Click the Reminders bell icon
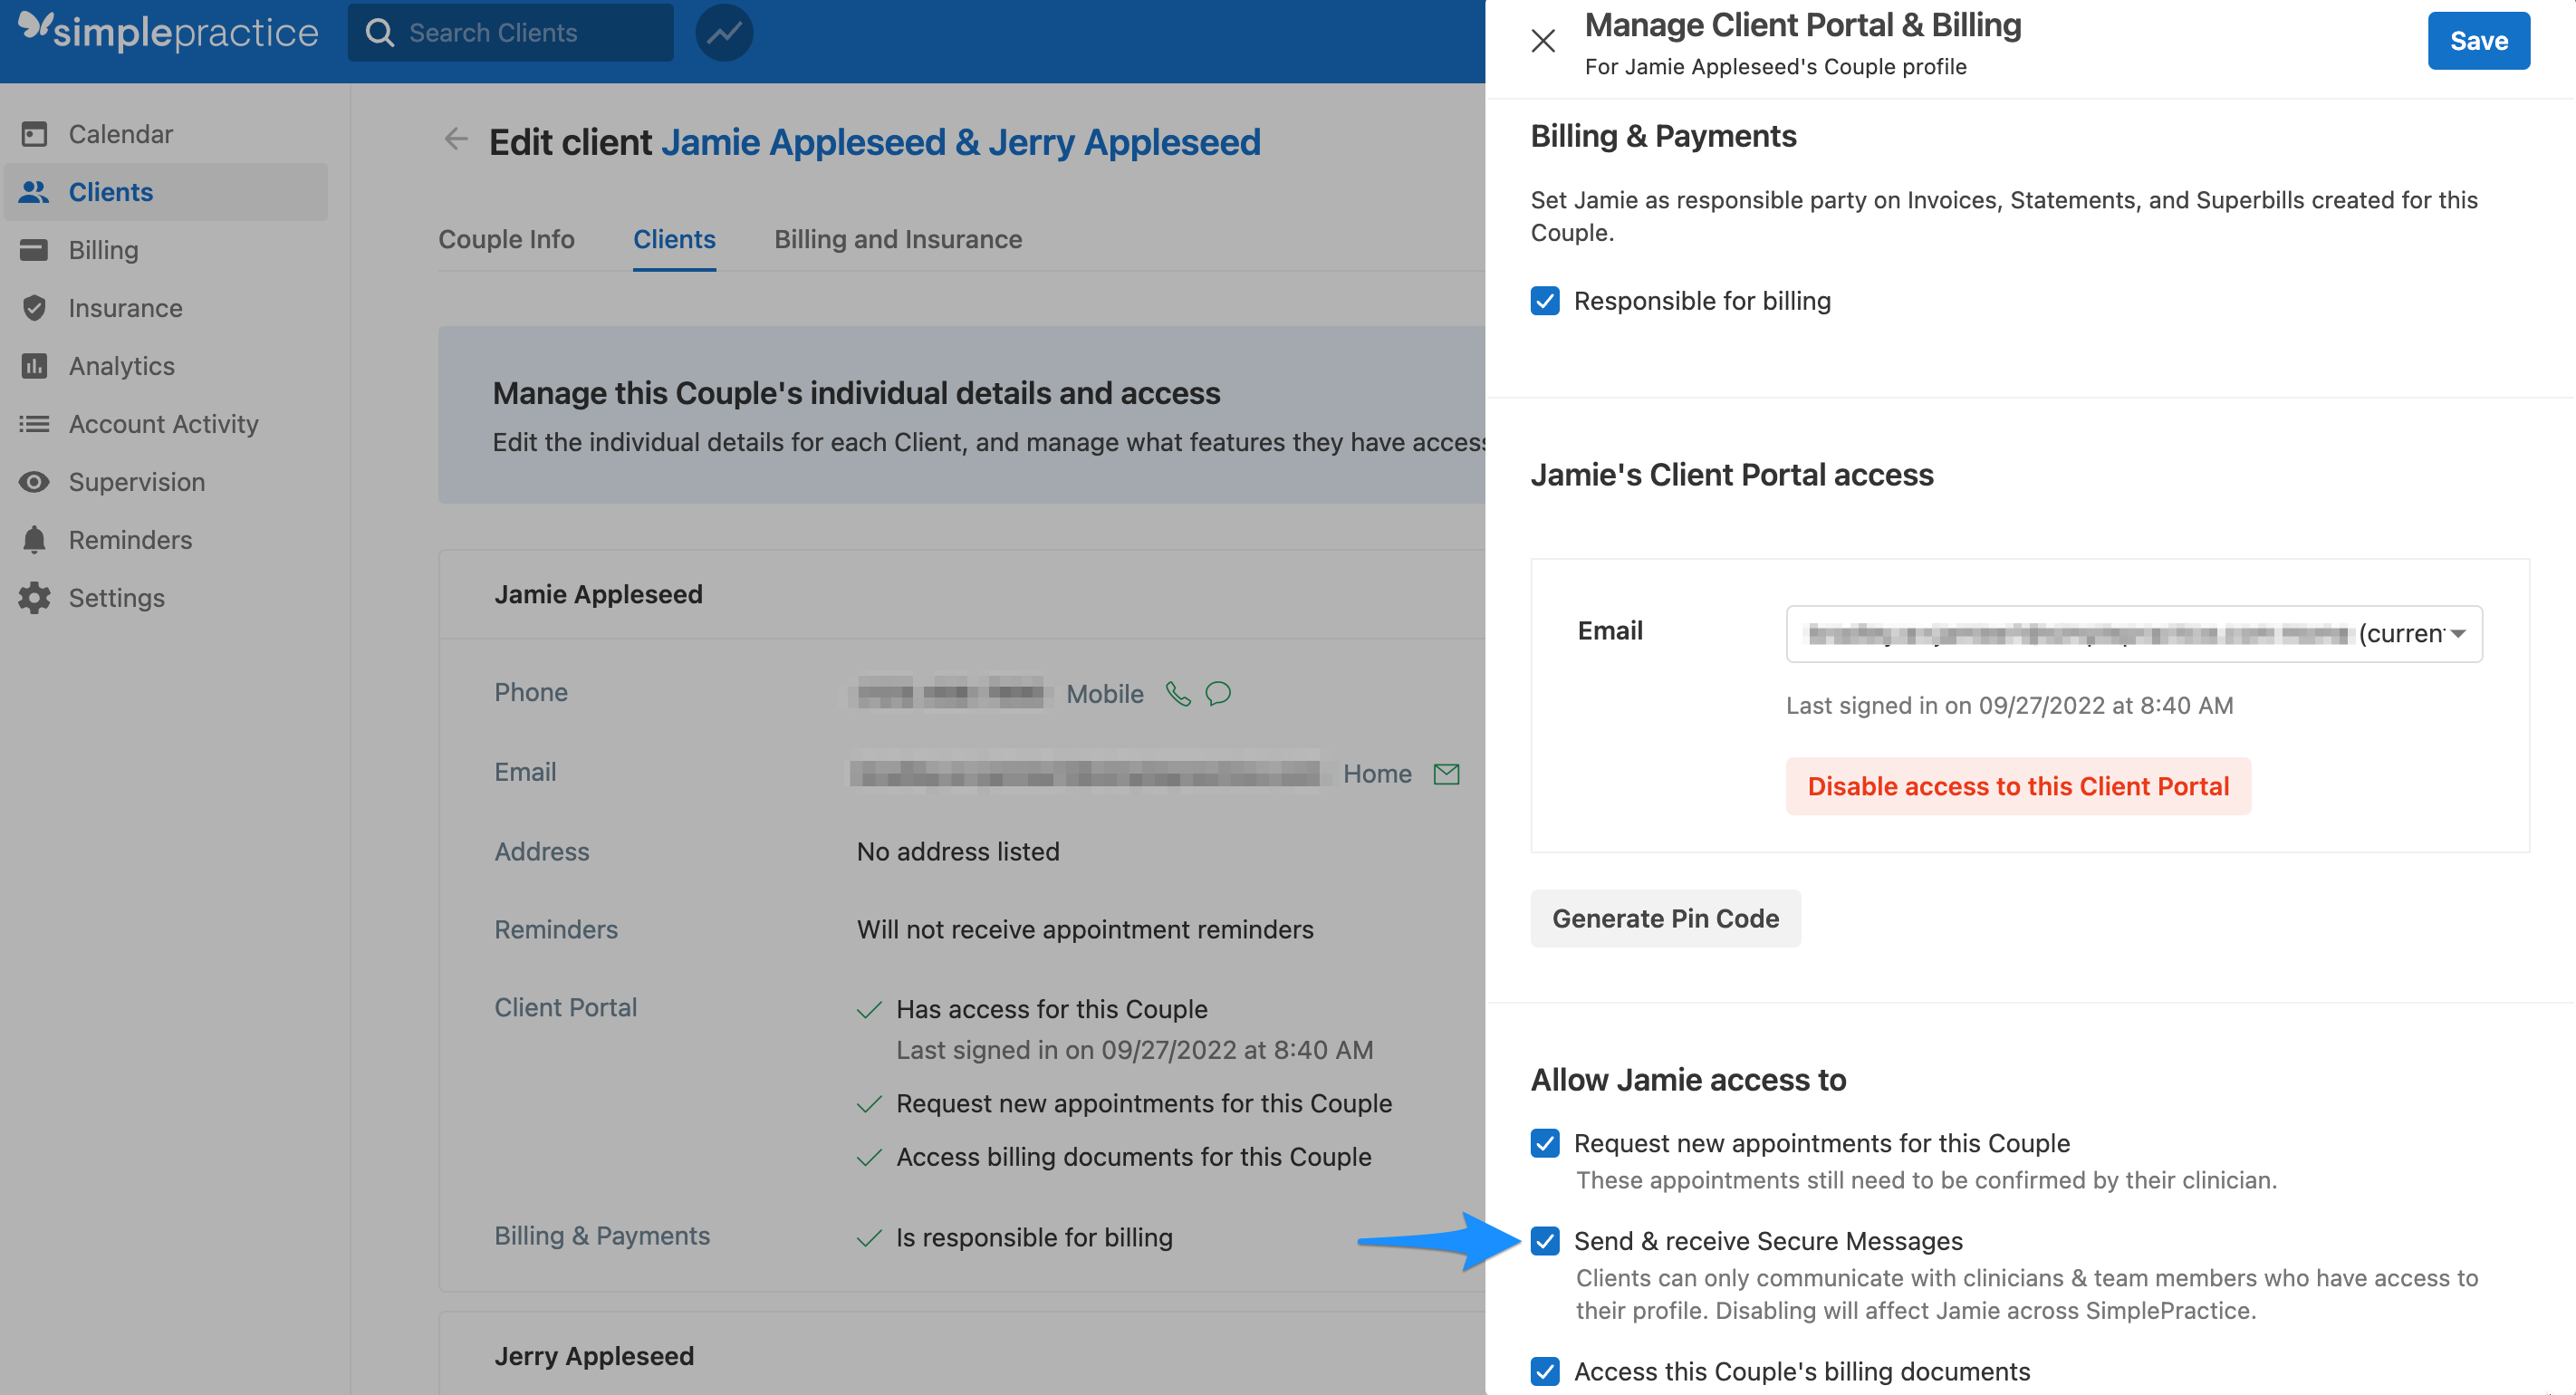 (x=34, y=539)
